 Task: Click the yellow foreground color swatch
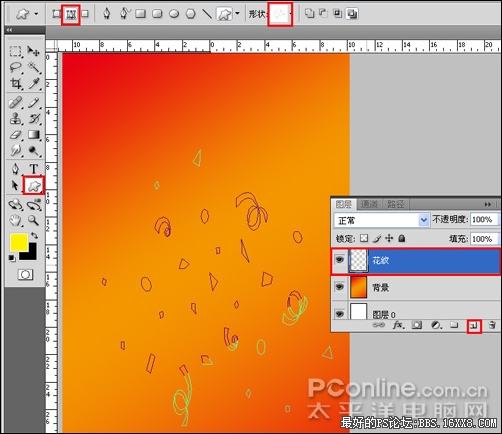[x=18, y=242]
